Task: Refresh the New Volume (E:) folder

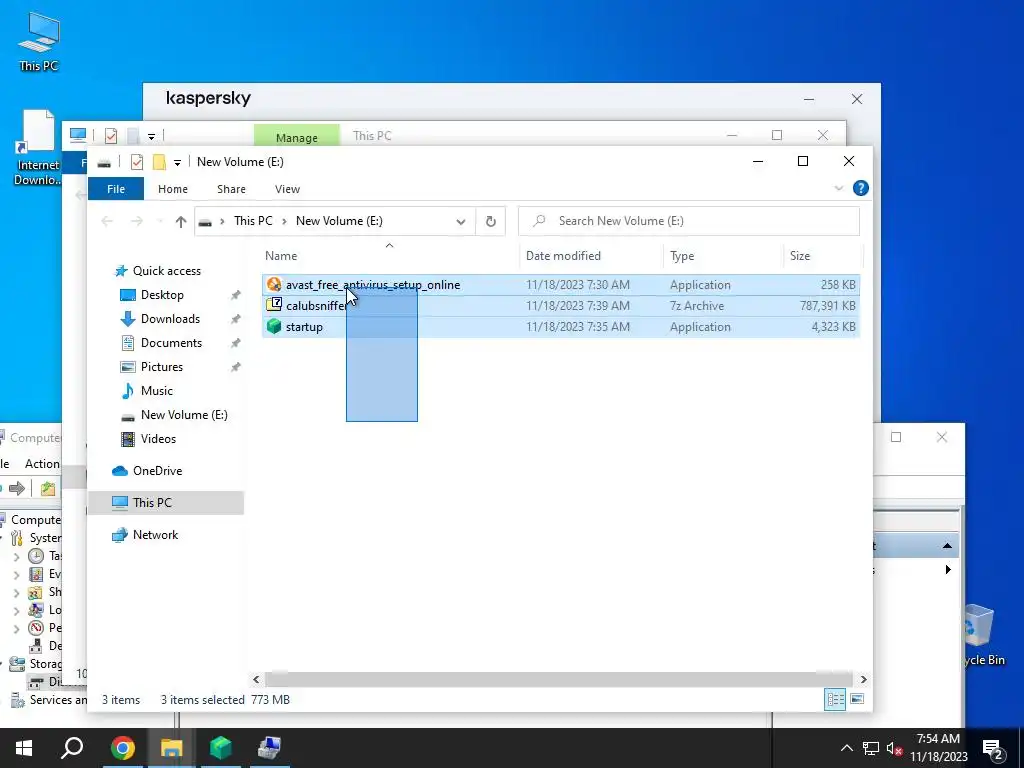Action: pyautogui.click(x=490, y=221)
